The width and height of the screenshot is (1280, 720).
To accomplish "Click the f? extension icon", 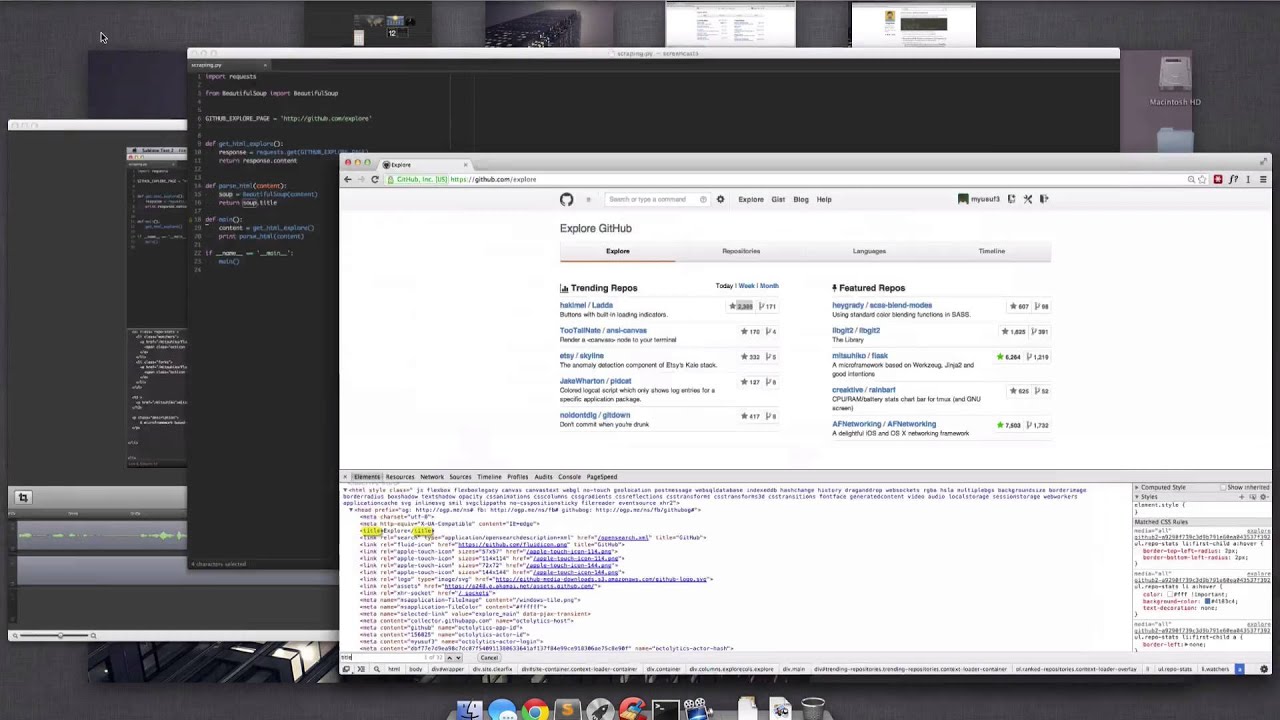I will click(x=1233, y=179).
